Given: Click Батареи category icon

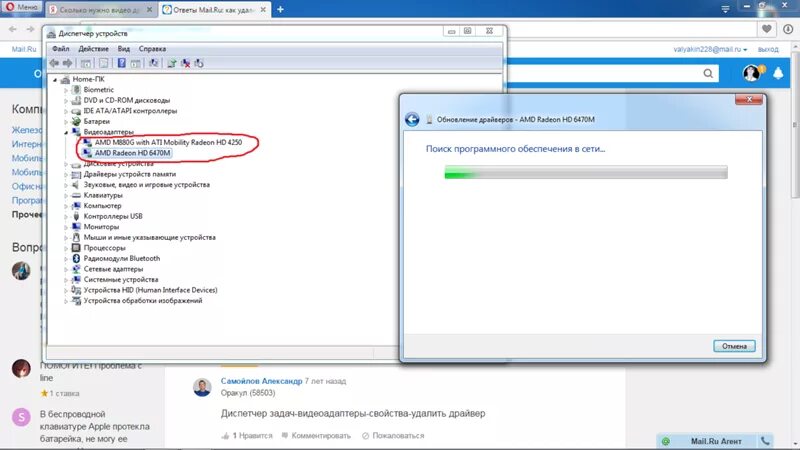Looking at the screenshot, I should coord(76,121).
